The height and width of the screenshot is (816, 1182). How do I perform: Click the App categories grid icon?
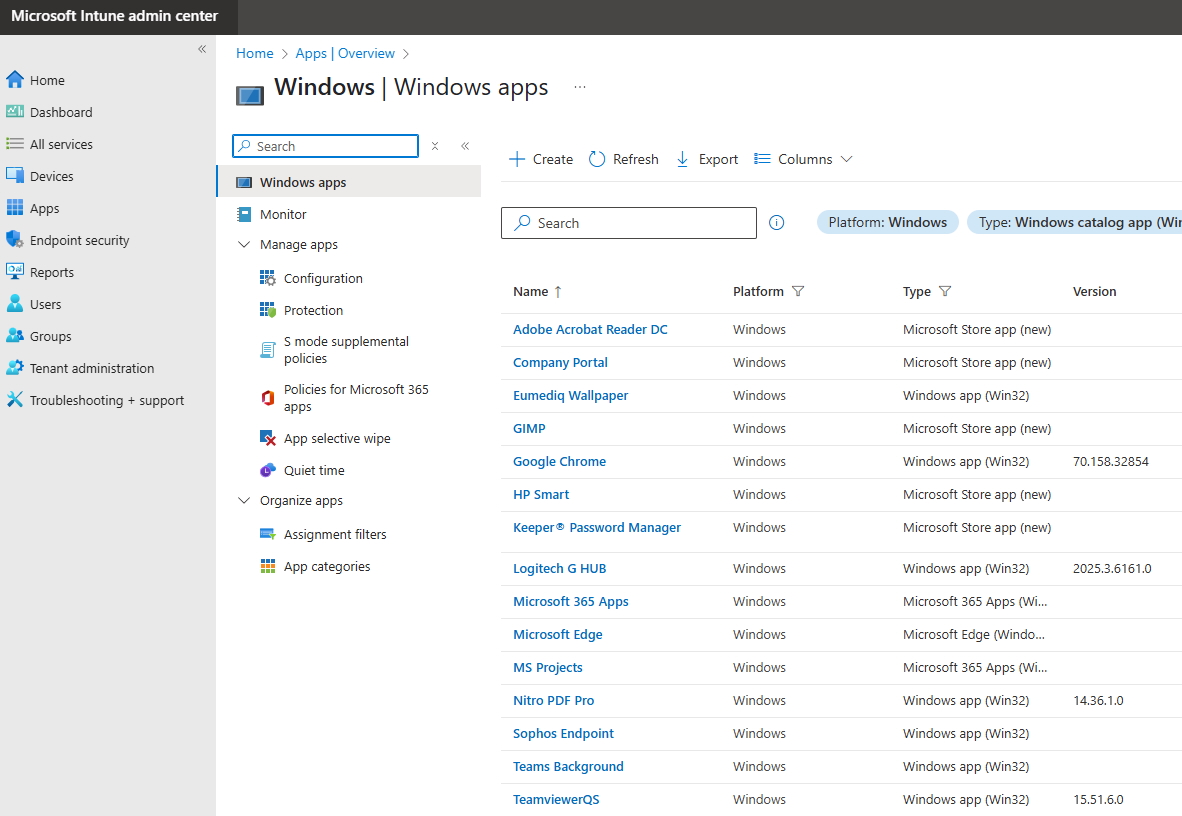point(268,566)
